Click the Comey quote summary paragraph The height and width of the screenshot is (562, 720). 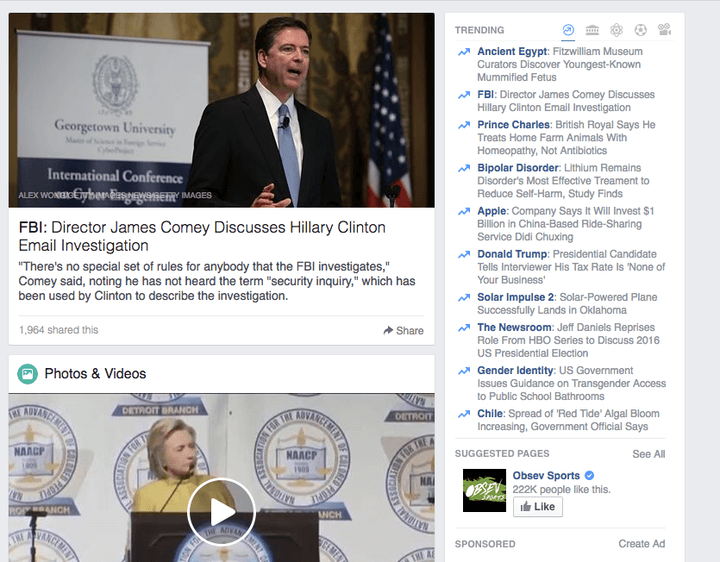click(217, 281)
